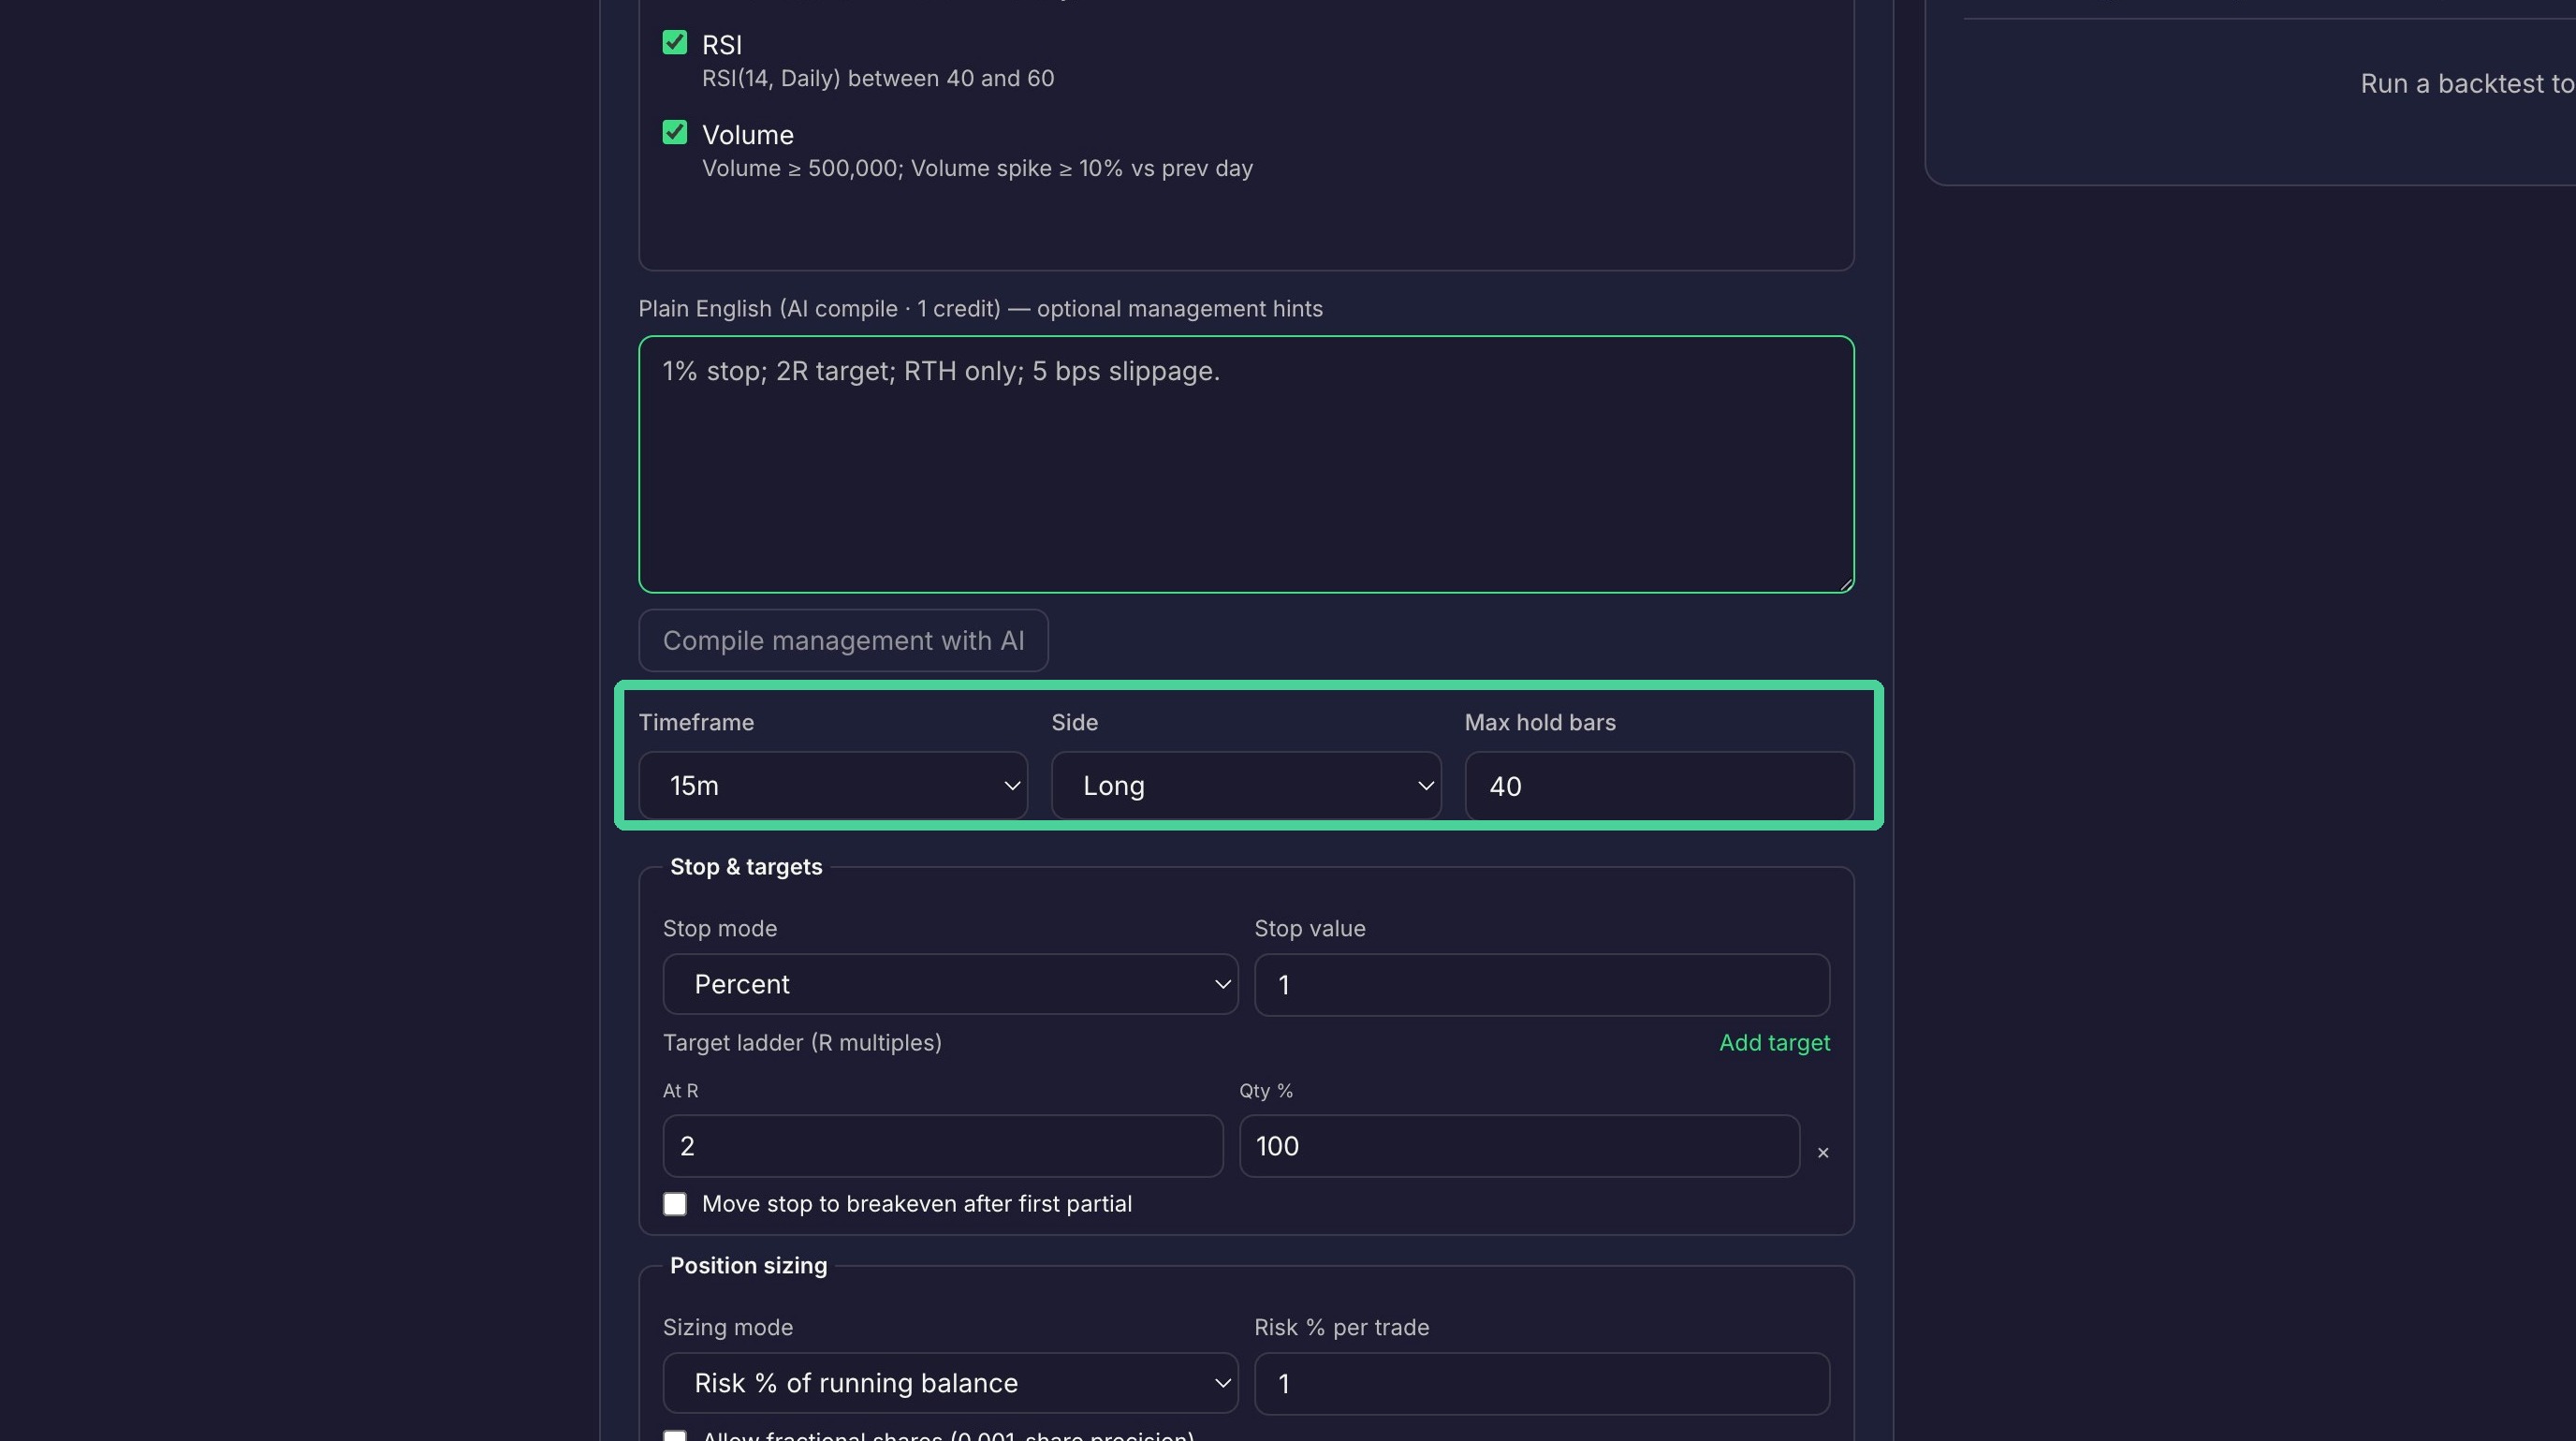This screenshot has height=1441, width=2576.
Task: Click the Risk % per trade field
Action: [x=1542, y=1383]
